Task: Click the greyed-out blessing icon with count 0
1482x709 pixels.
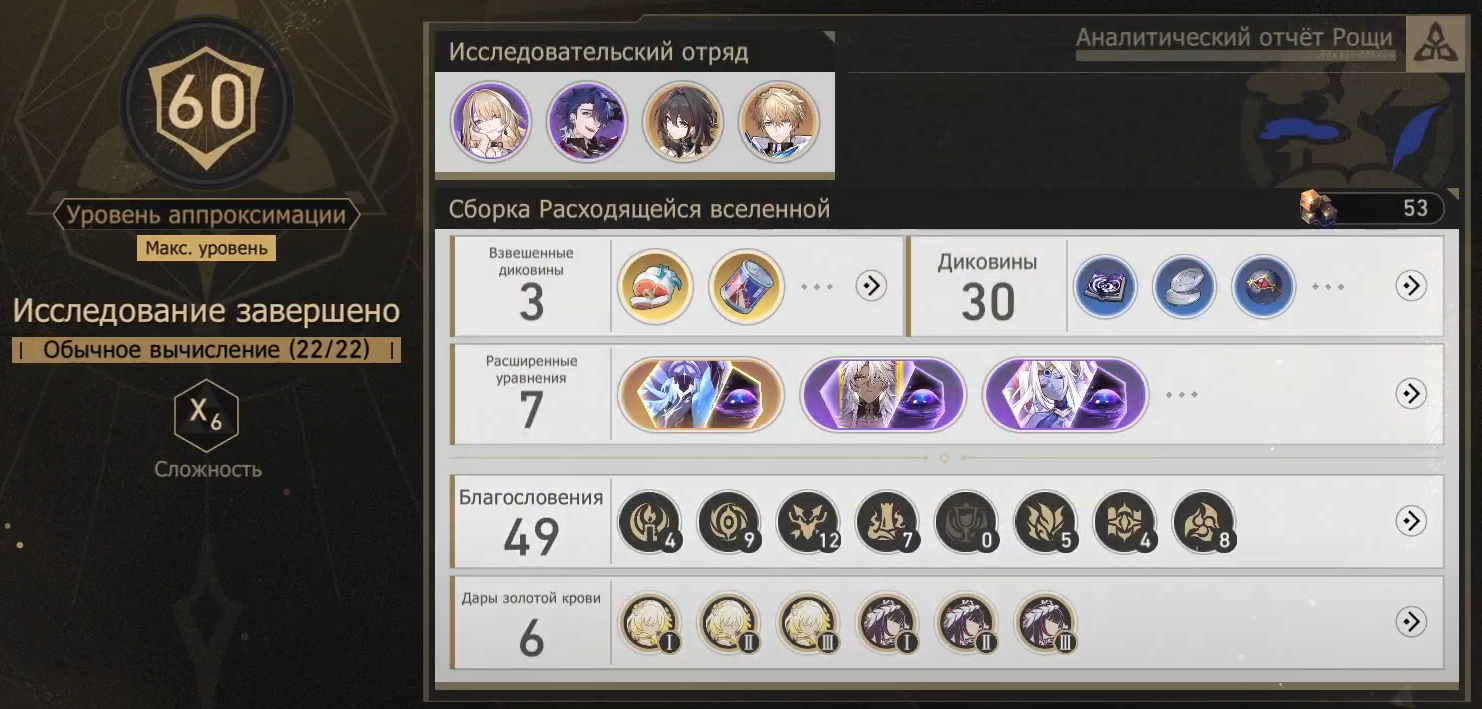Action: pyautogui.click(x=967, y=522)
